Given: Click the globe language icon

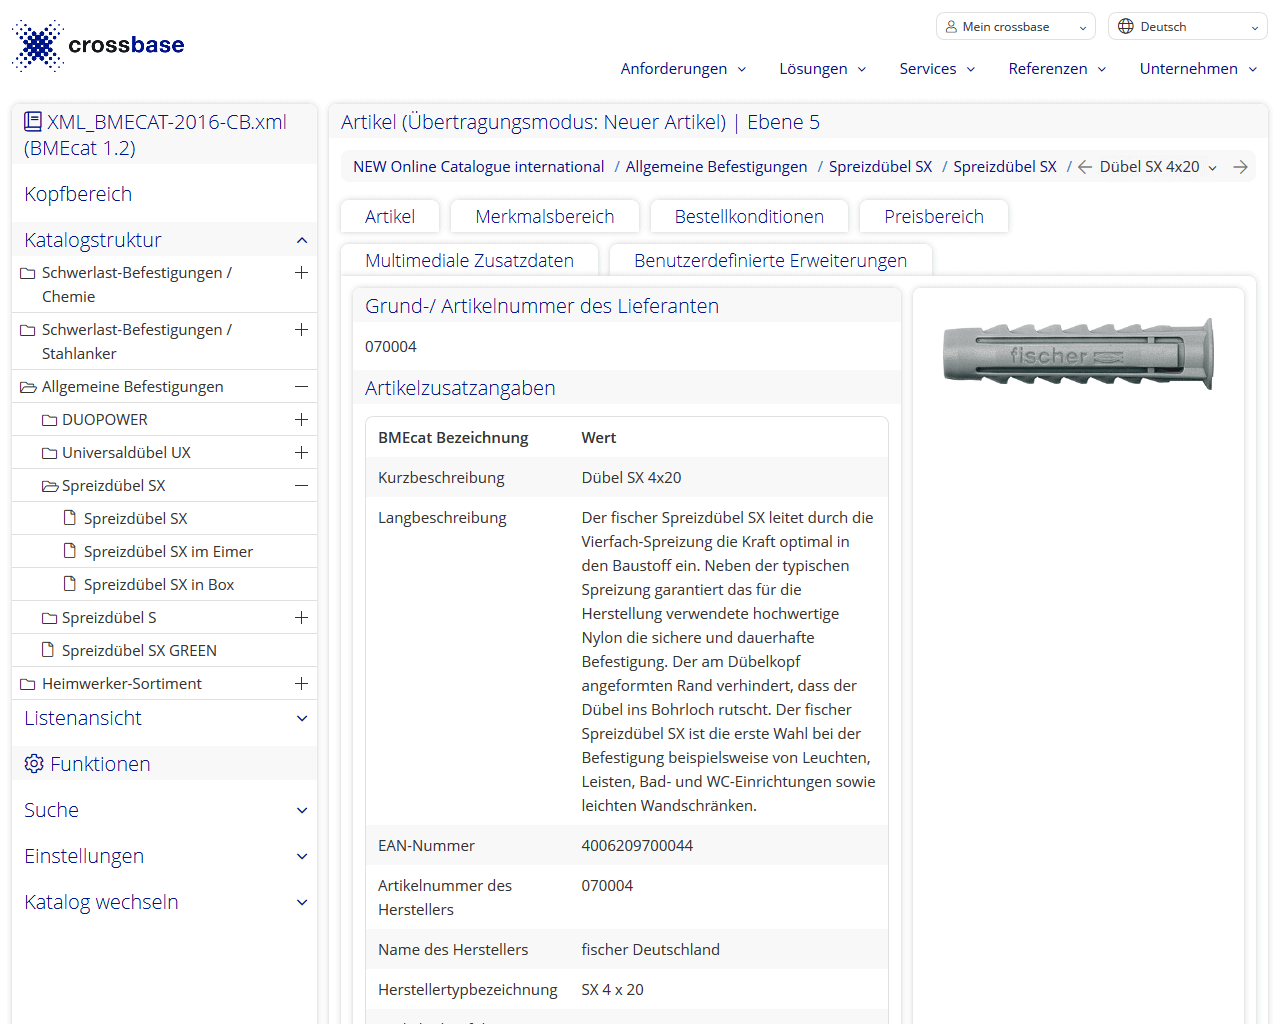Looking at the screenshot, I should (x=1126, y=27).
